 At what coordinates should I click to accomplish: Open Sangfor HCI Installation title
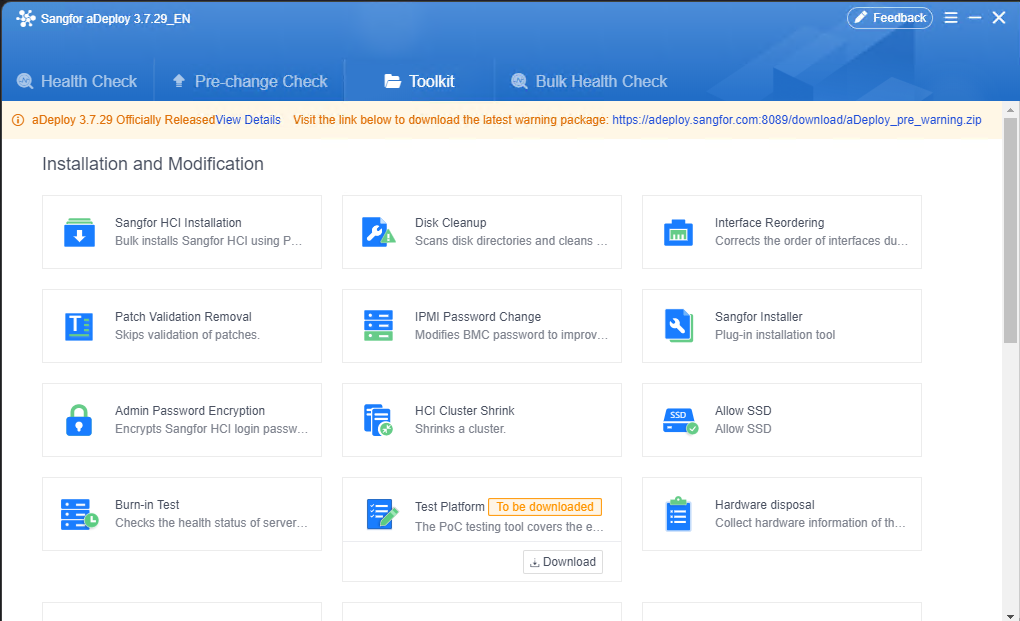click(178, 222)
